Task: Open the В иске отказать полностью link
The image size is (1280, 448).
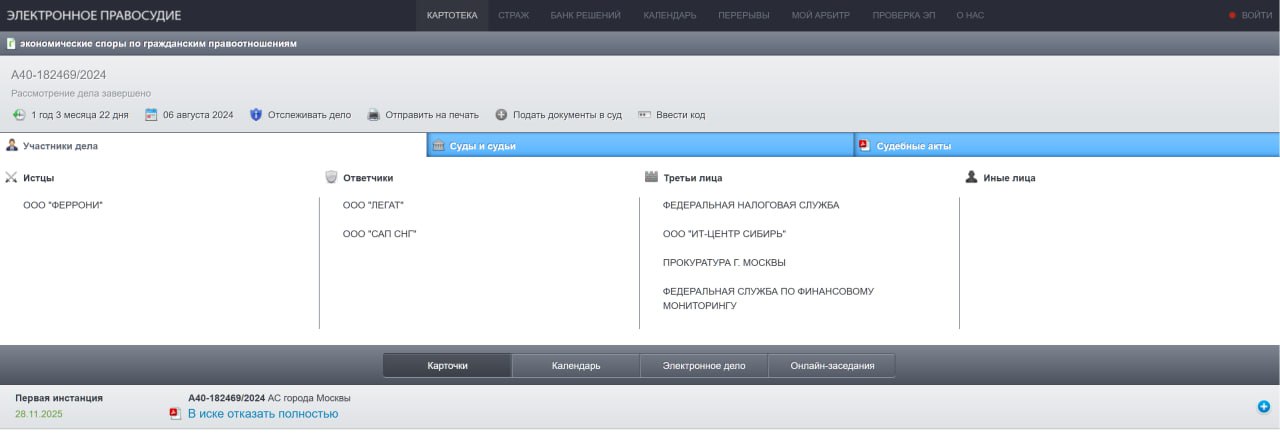Action: (x=263, y=413)
